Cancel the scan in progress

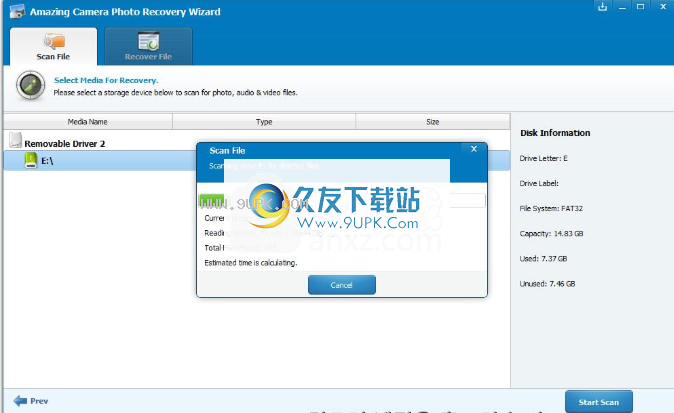pyautogui.click(x=342, y=285)
